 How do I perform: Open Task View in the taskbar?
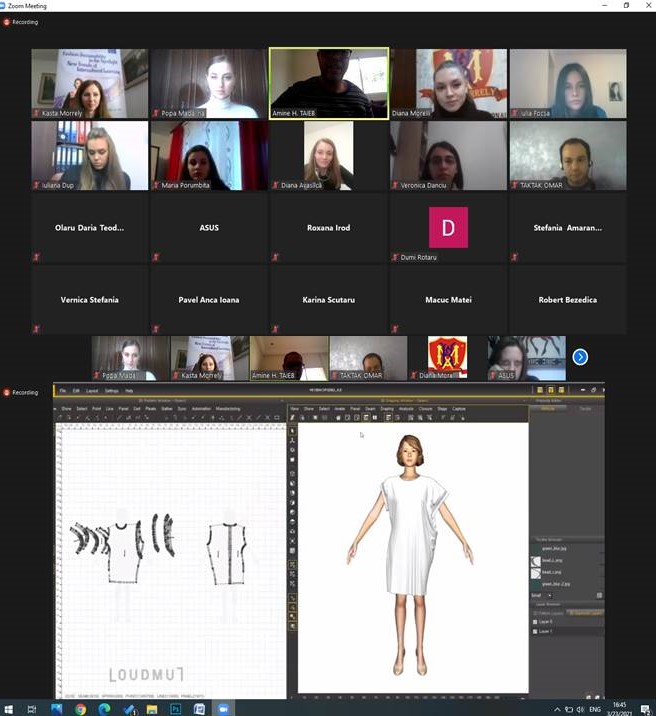(x=31, y=709)
